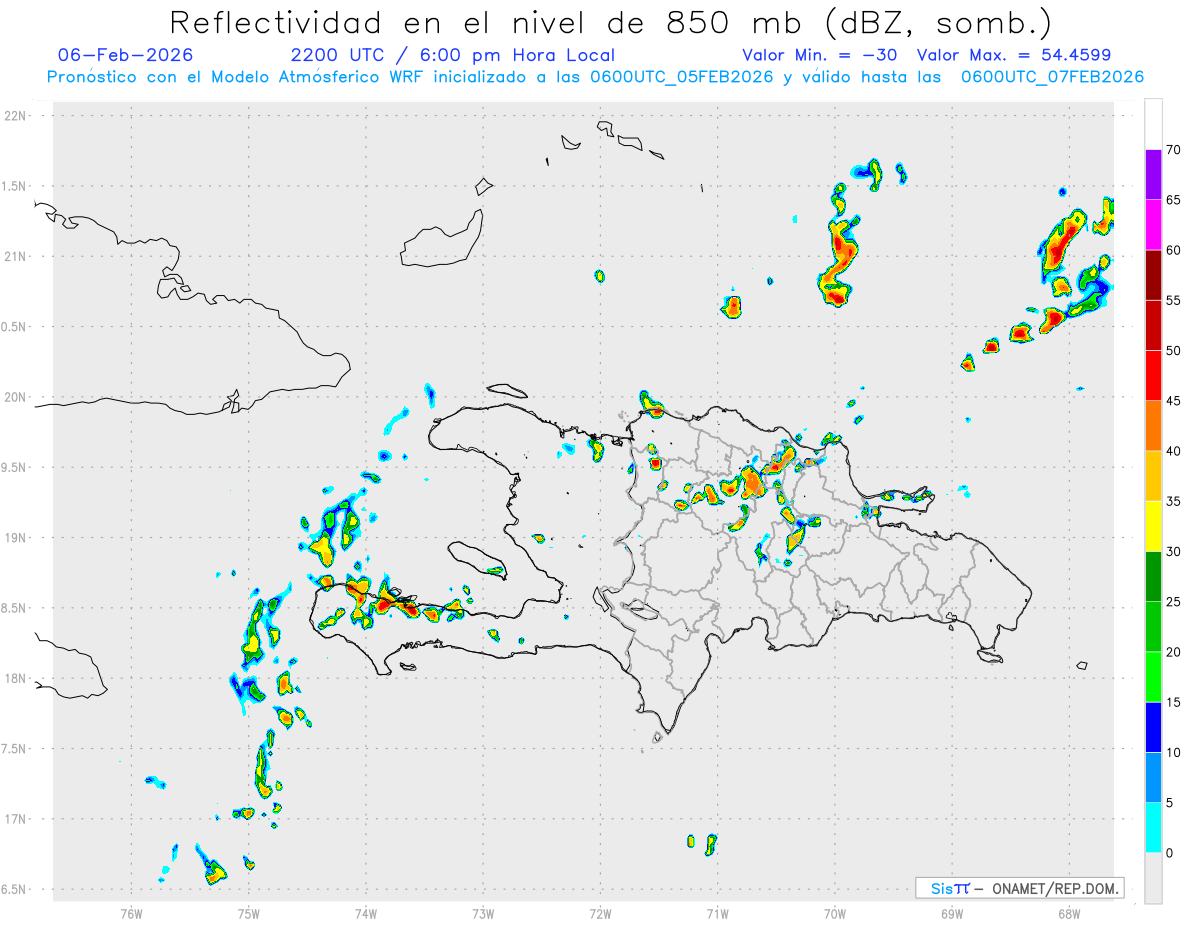Click the purple 65–70 dBZ colorbar segment

pos(1153,175)
